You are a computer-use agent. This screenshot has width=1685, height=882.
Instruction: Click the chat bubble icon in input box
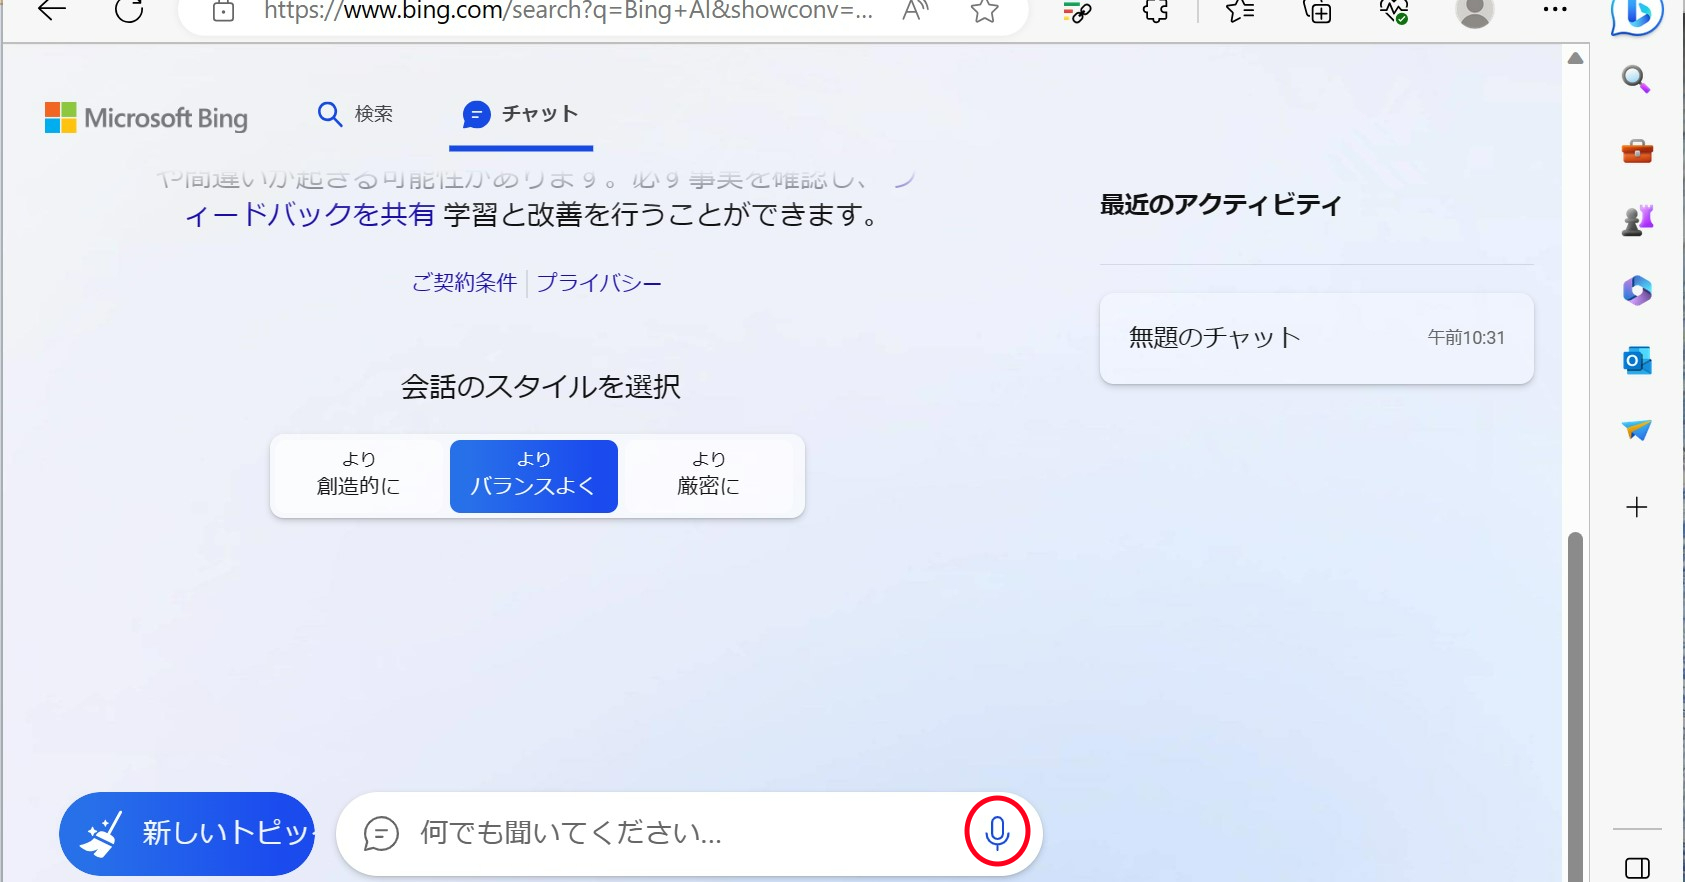point(381,833)
